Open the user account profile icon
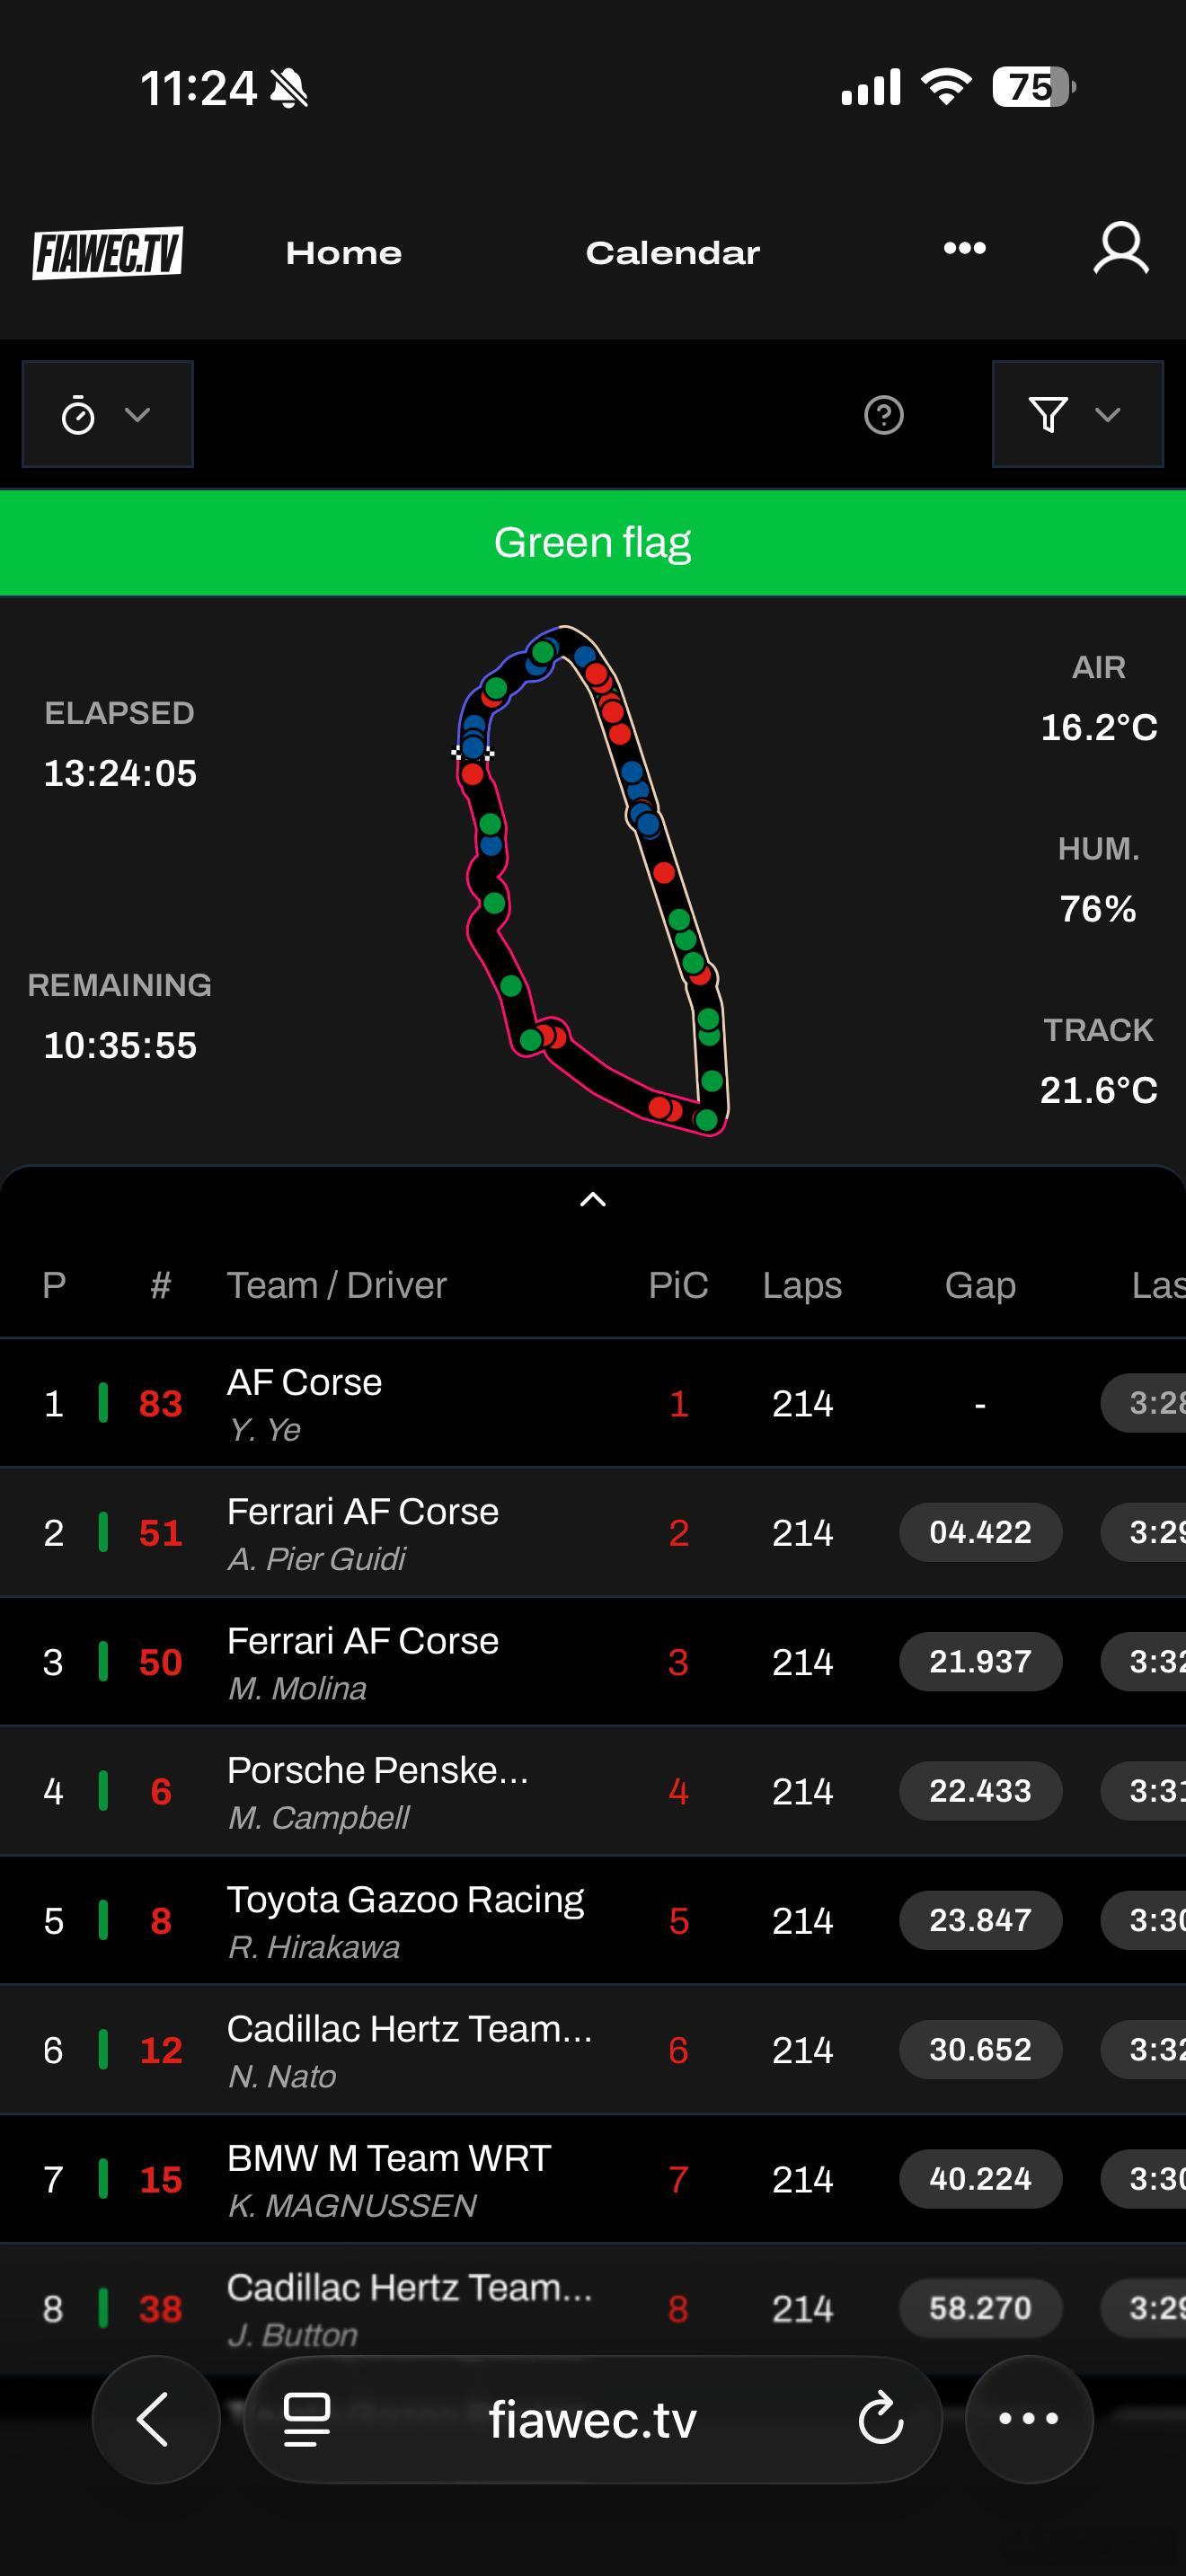1186x2576 pixels. pyautogui.click(x=1120, y=249)
